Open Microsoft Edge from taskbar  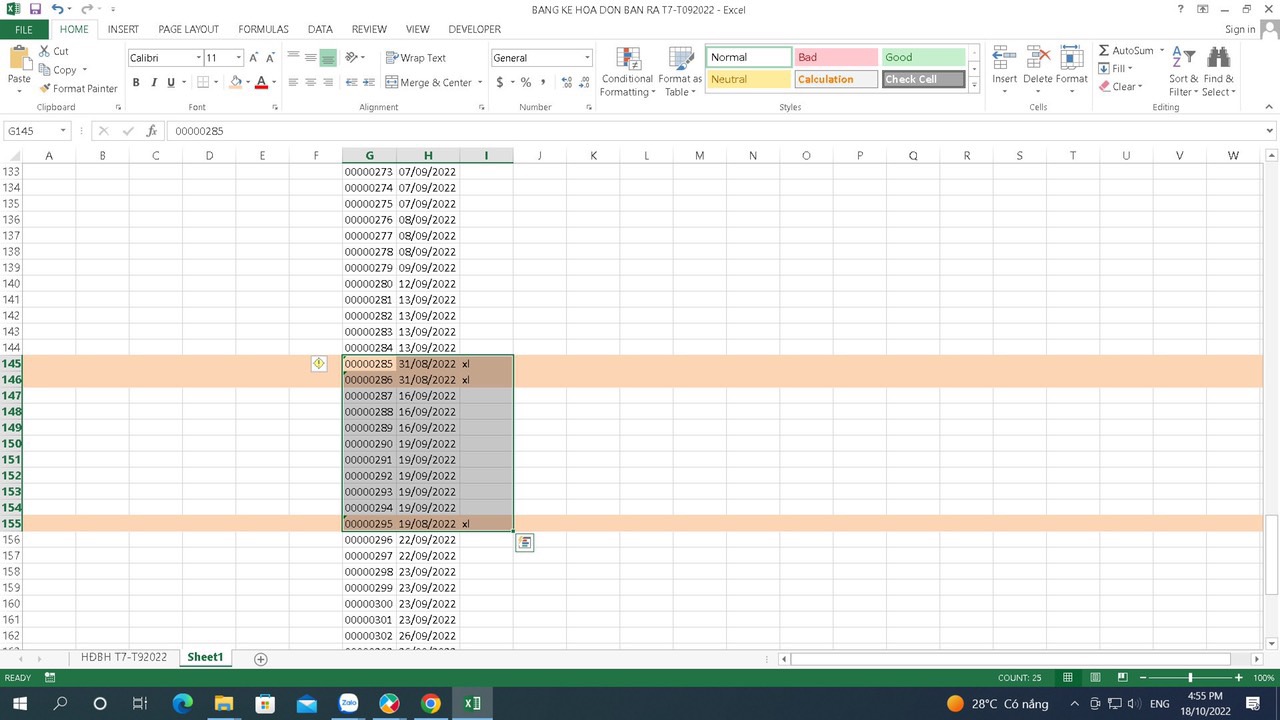183,704
